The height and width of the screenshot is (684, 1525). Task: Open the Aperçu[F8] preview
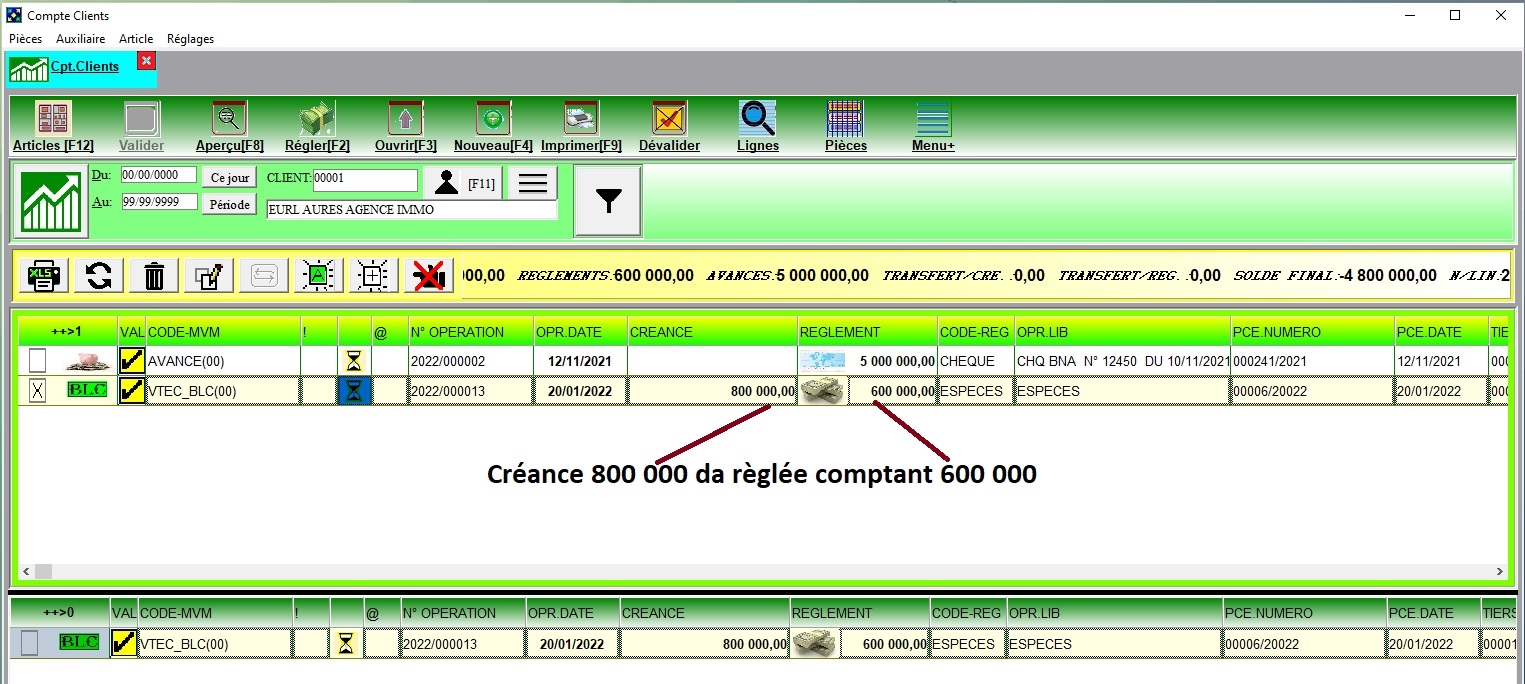pyautogui.click(x=228, y=120)
